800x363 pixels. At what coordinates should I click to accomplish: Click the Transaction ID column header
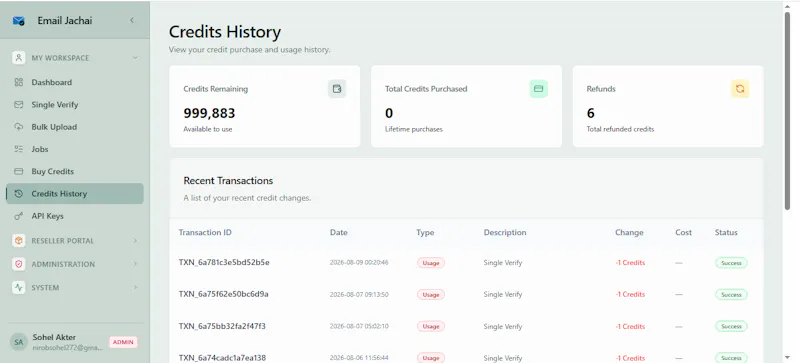point(205,232)
